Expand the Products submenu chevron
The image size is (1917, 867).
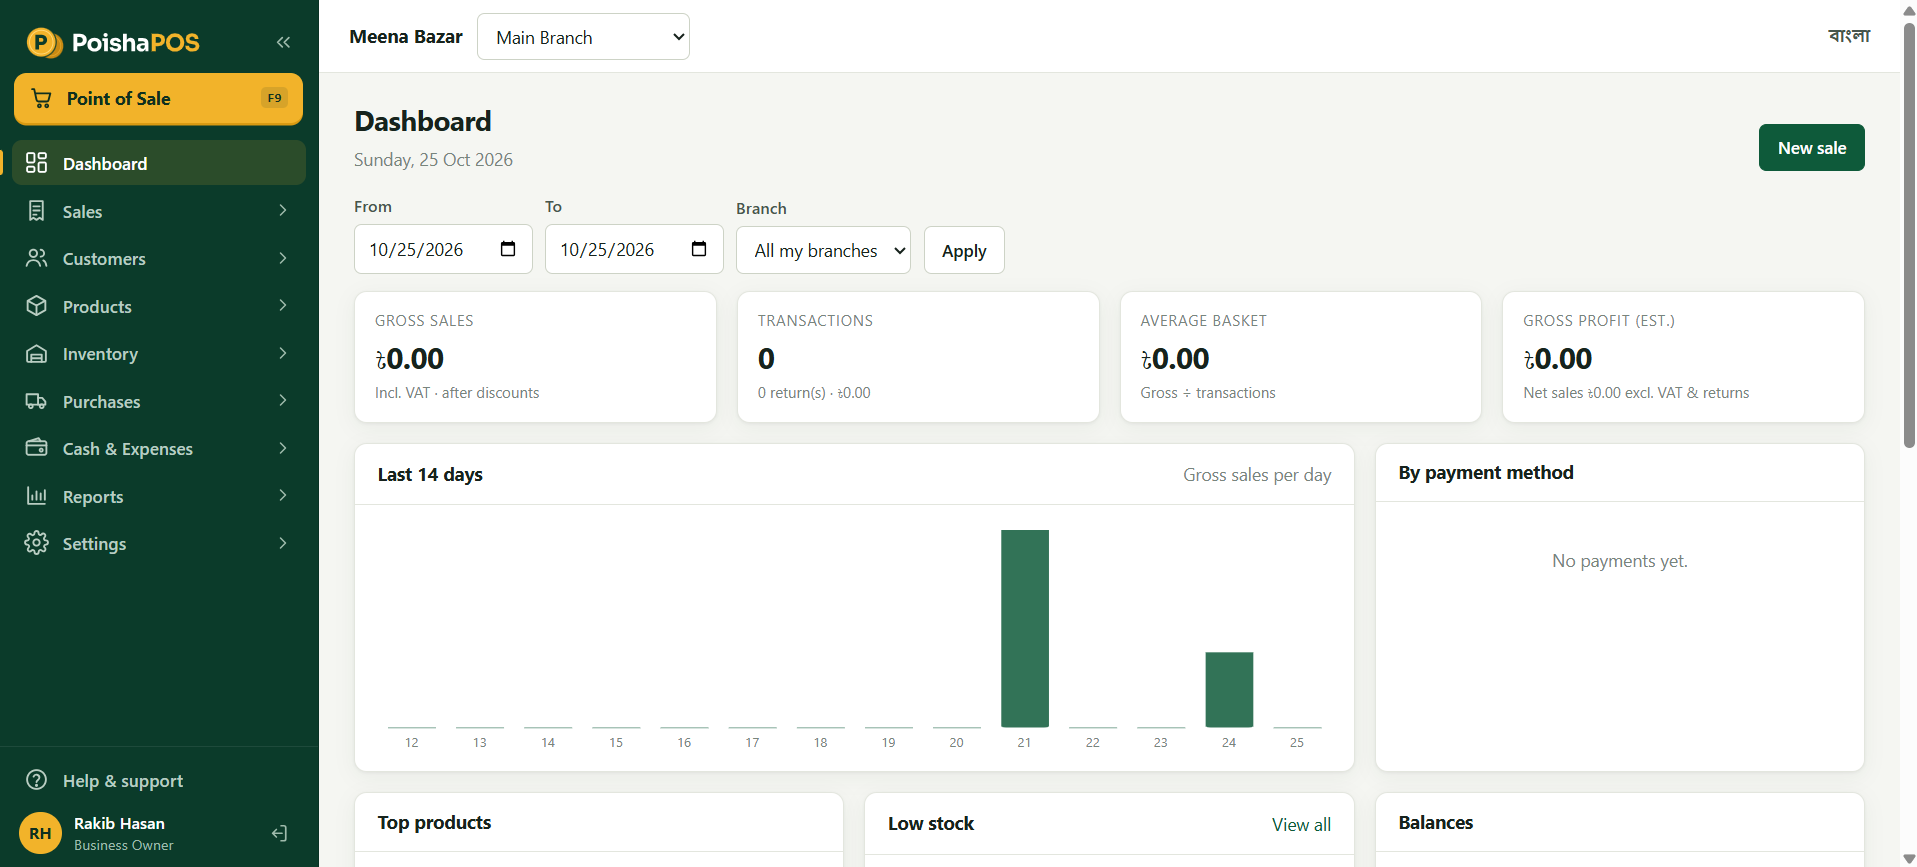(283, 306)
